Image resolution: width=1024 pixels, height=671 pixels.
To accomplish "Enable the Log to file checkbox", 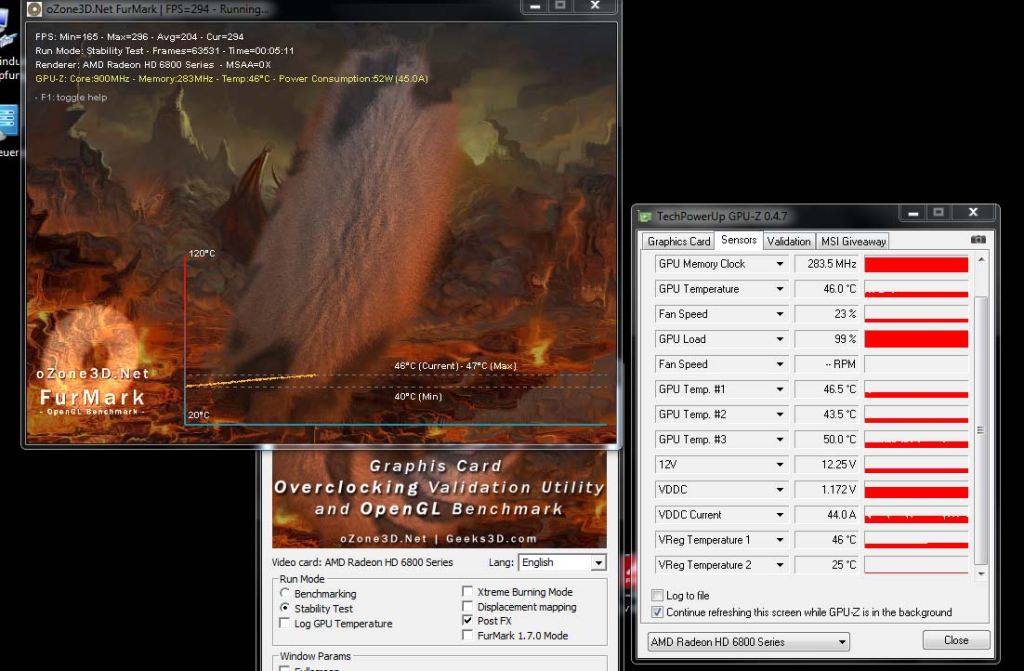I will 657,595.
